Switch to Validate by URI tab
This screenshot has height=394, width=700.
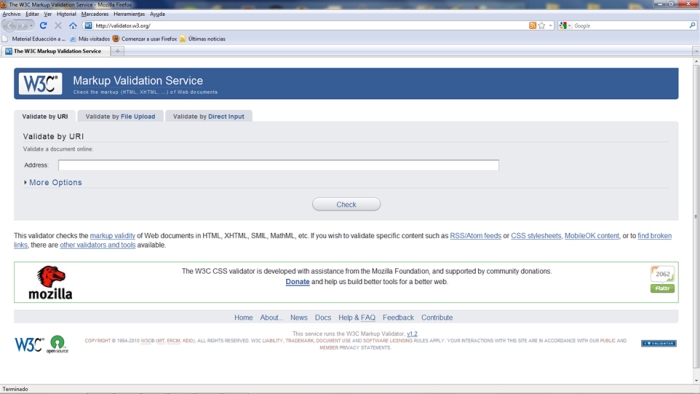coord(45,116)
